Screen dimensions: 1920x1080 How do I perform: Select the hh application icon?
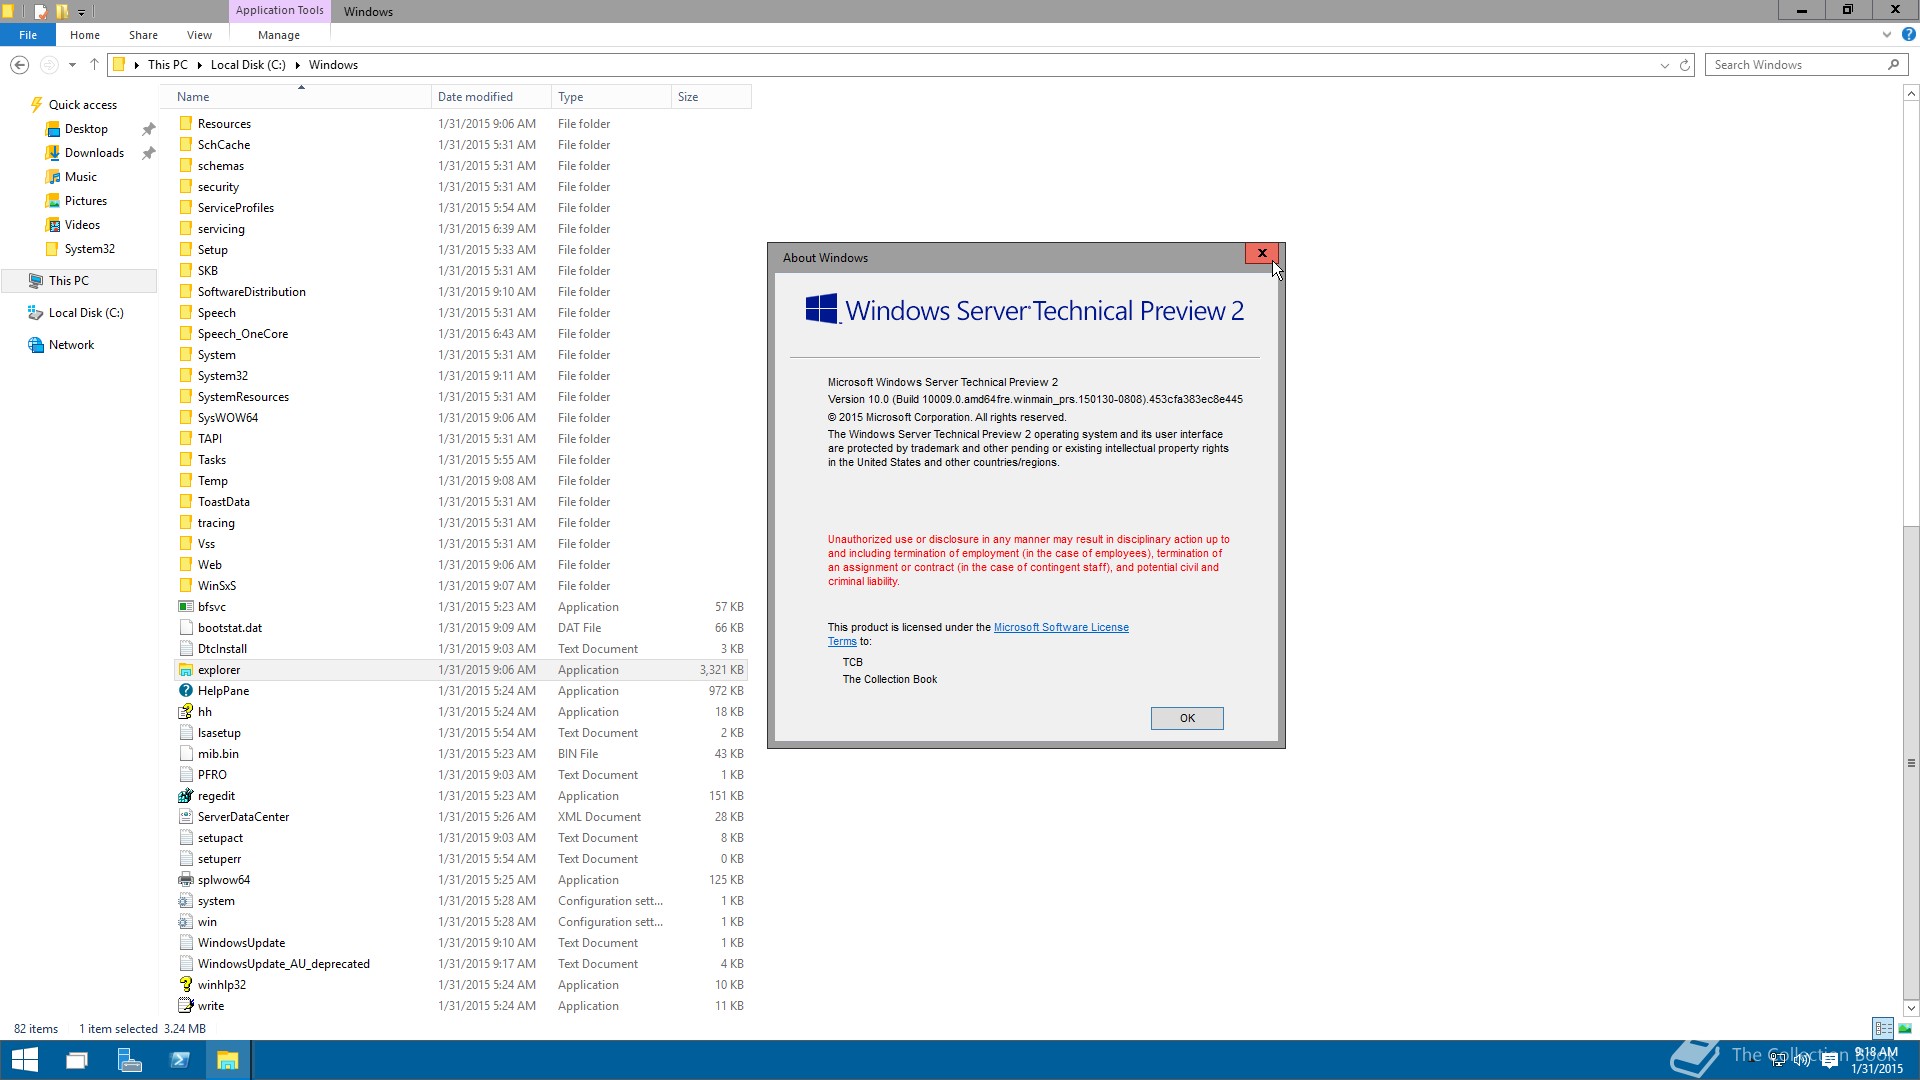(x=186, y=712)
